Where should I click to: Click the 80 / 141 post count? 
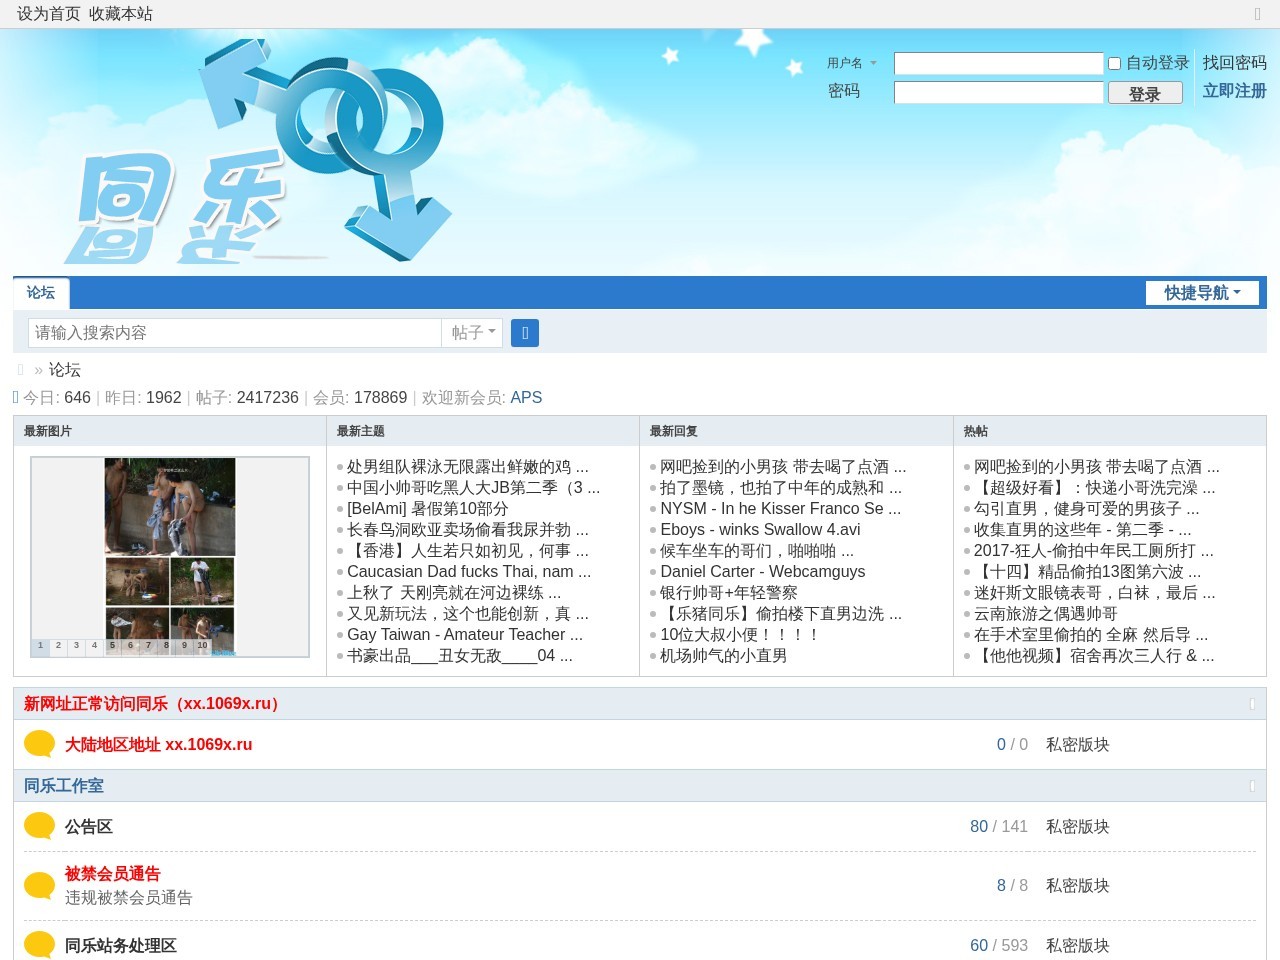pyautogui.click(x=999, y=827)
